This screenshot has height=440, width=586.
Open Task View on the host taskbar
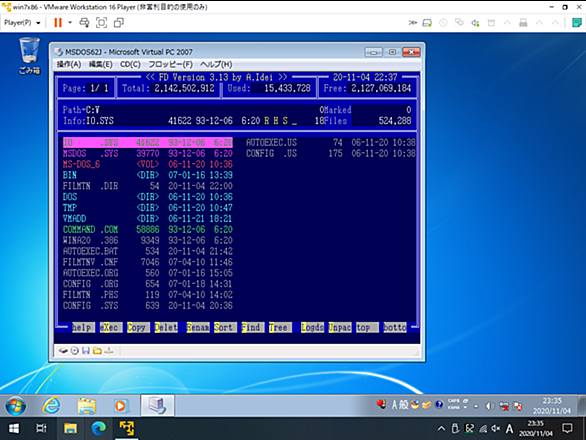point(41,428)
